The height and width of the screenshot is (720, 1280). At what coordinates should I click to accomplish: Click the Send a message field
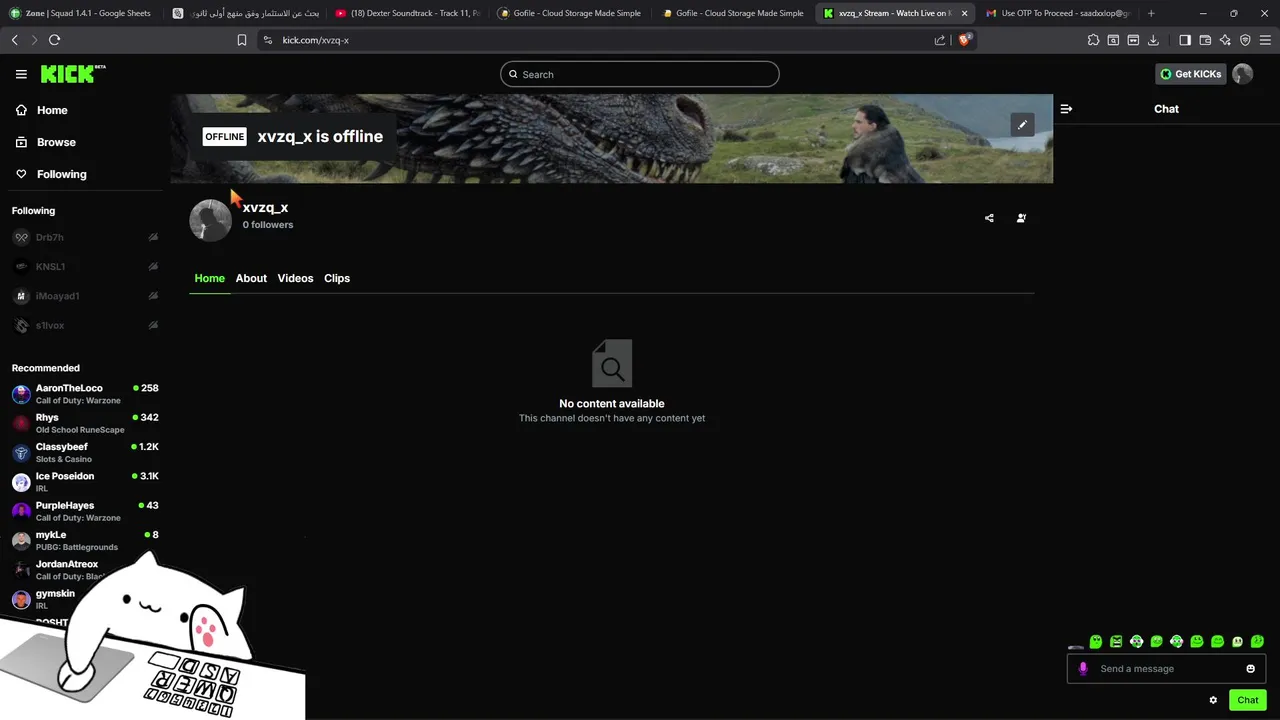click(1166, 669)
